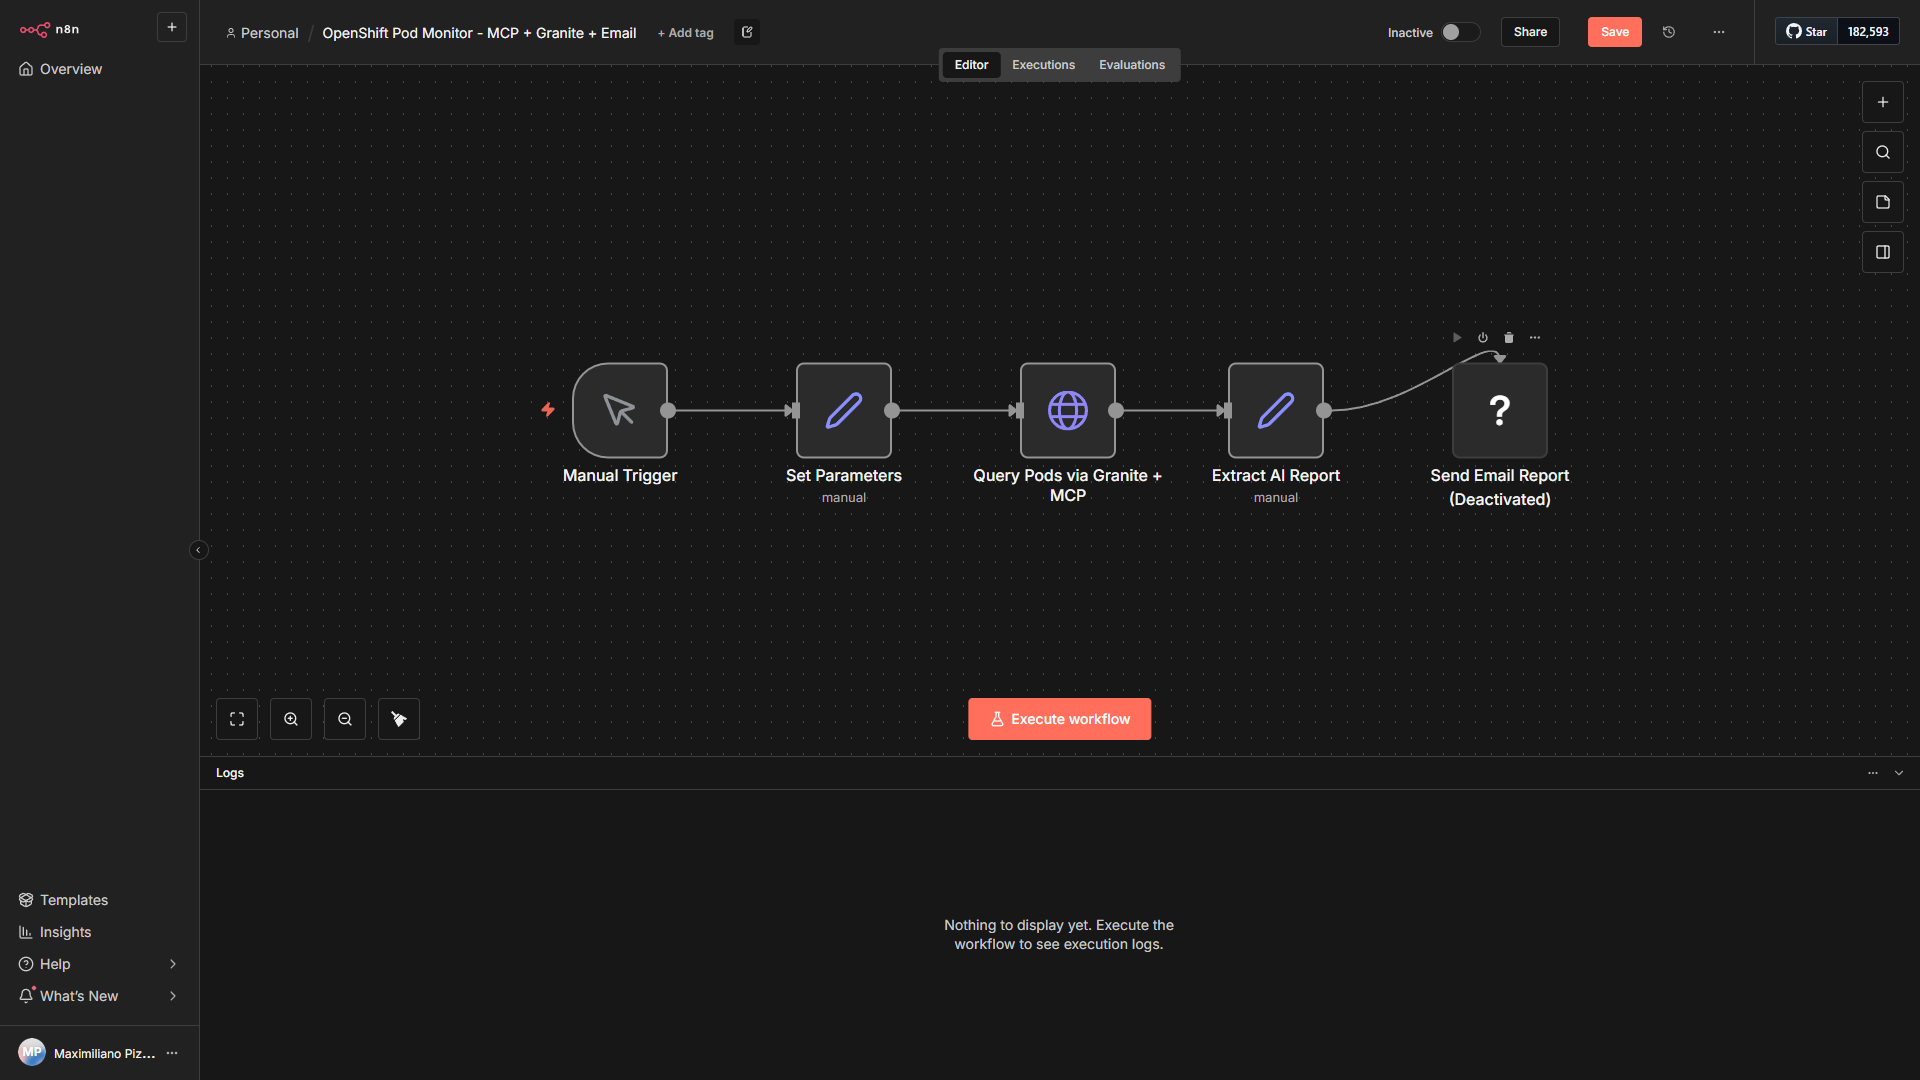Collapse the Logs panel chevron

(x=1899, y=773)
